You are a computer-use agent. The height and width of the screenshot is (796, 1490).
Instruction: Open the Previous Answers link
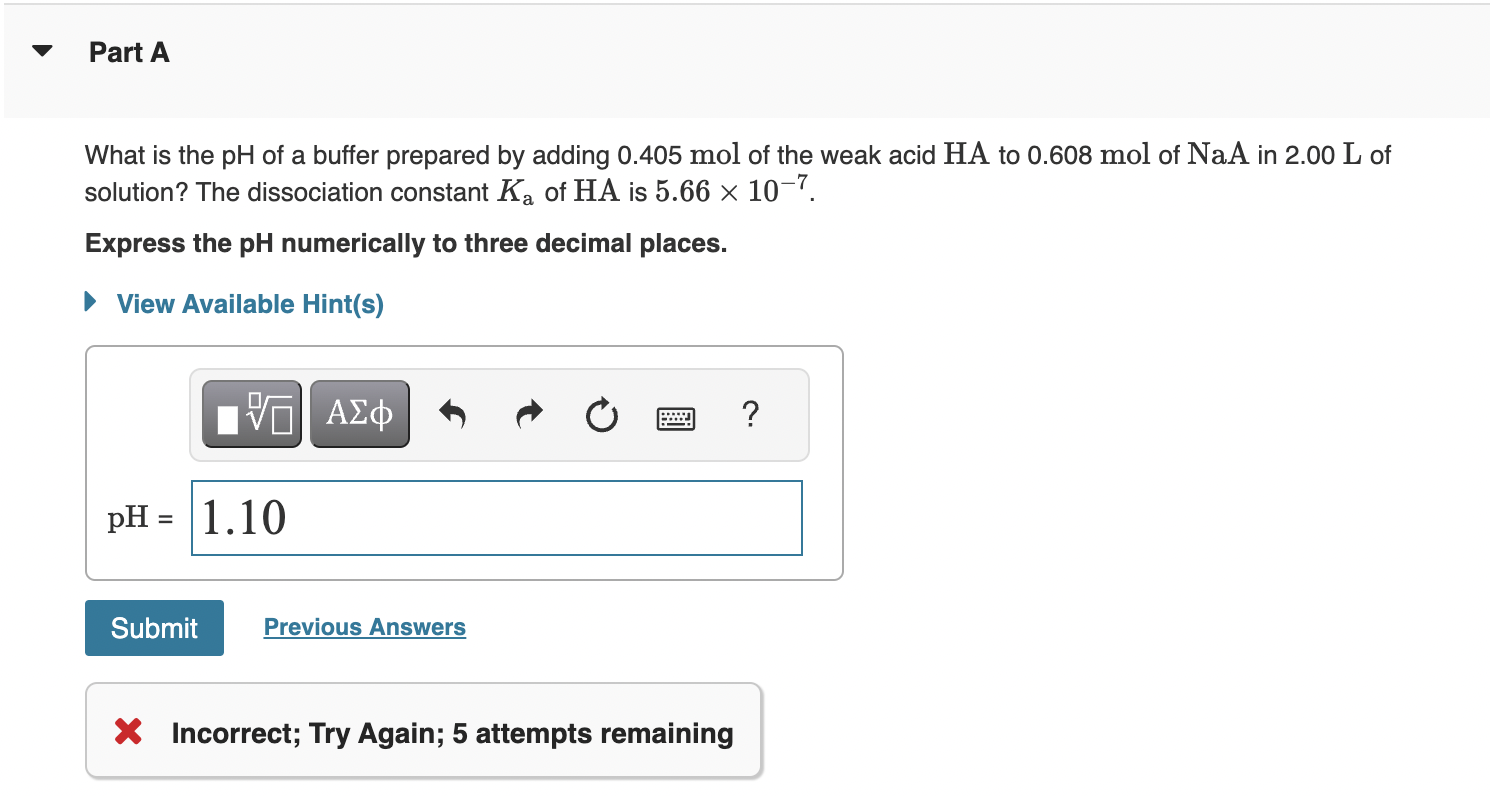(364, 626)
